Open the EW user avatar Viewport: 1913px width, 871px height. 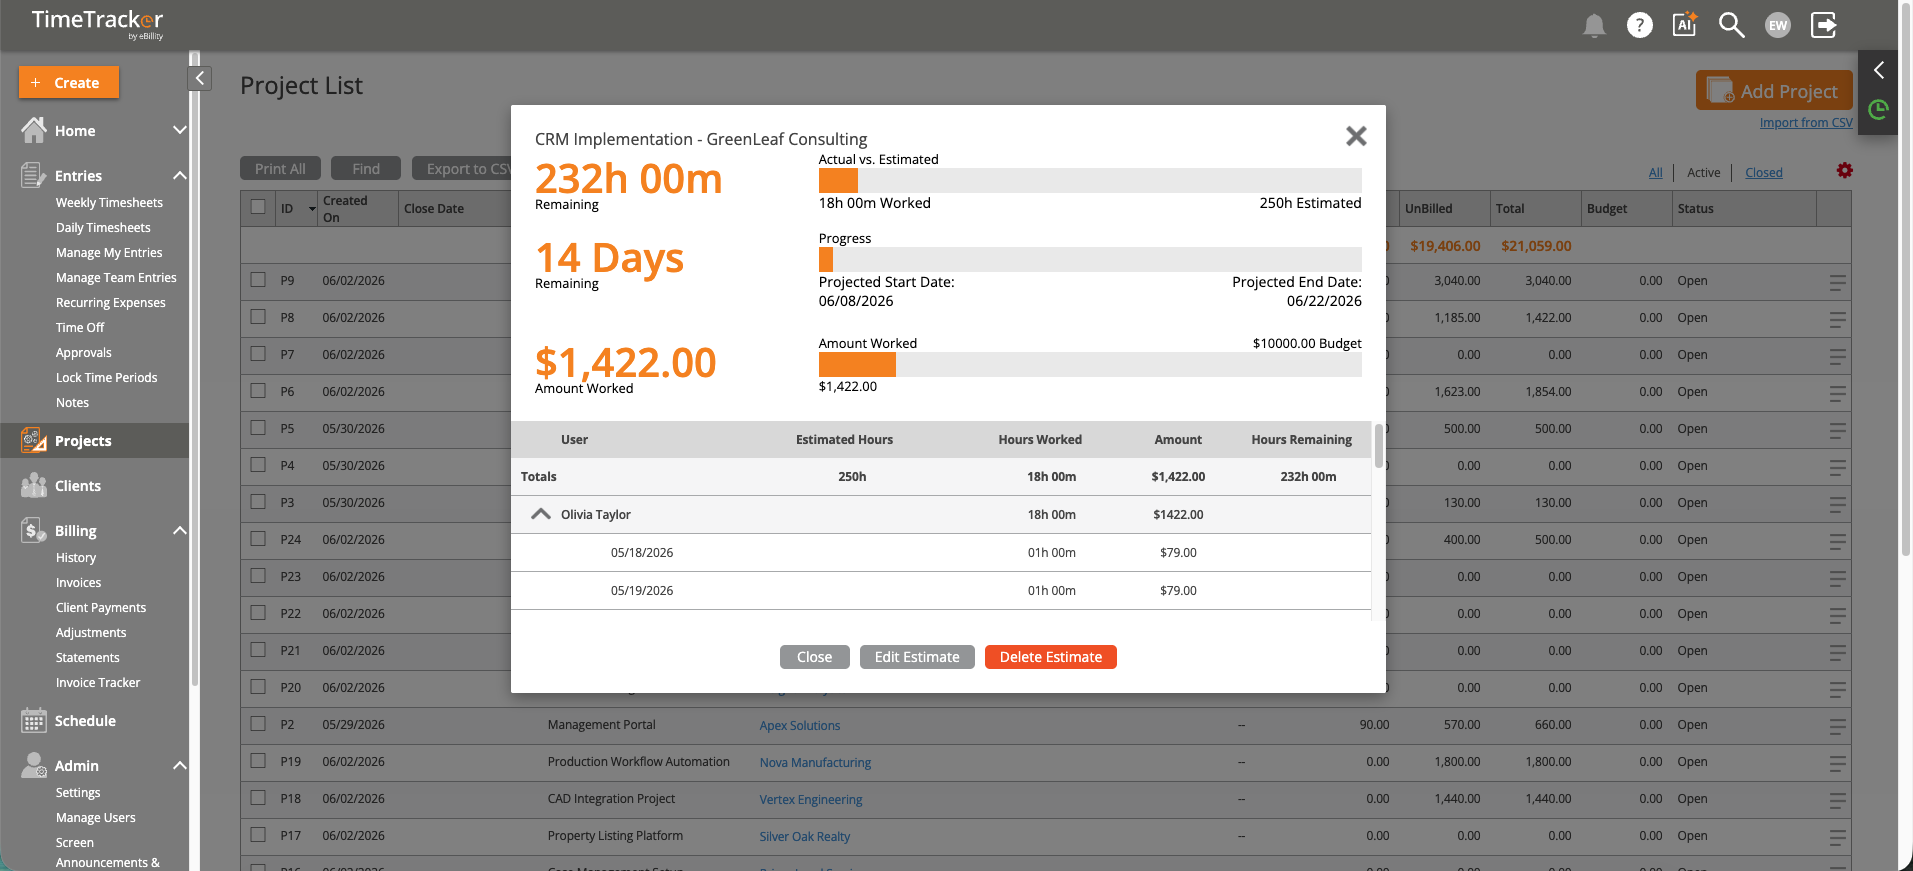pyautogui.click(x=1777, y=26)
